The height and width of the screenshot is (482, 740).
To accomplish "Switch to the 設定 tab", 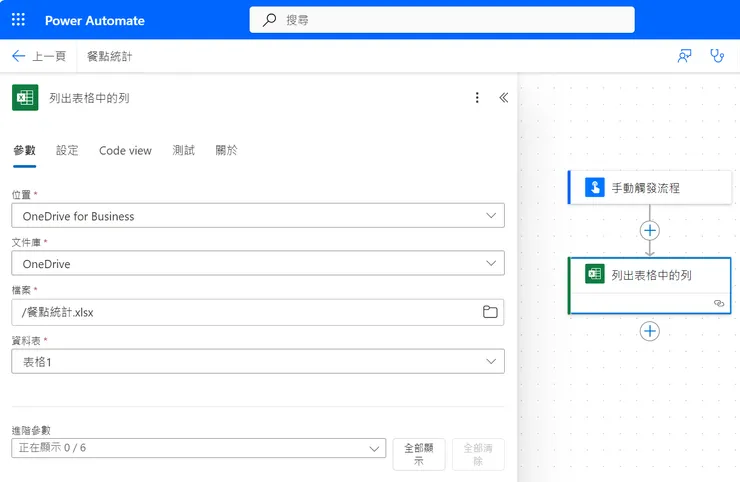I will click(67, 151).
